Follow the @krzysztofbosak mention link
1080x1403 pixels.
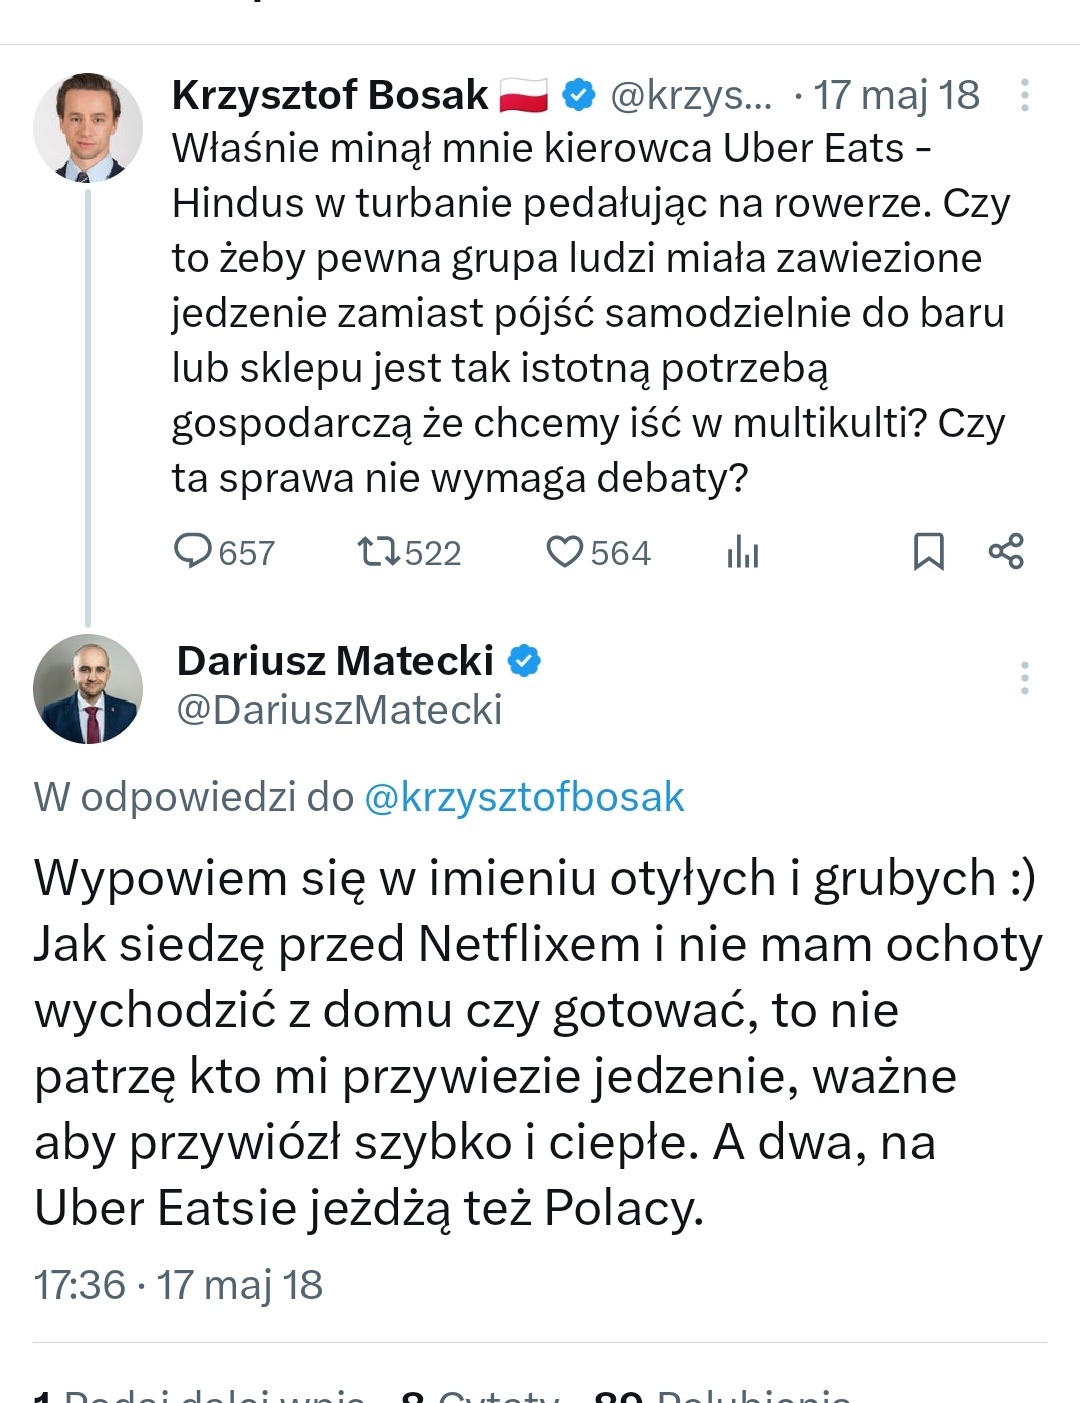tap(524, 798)
